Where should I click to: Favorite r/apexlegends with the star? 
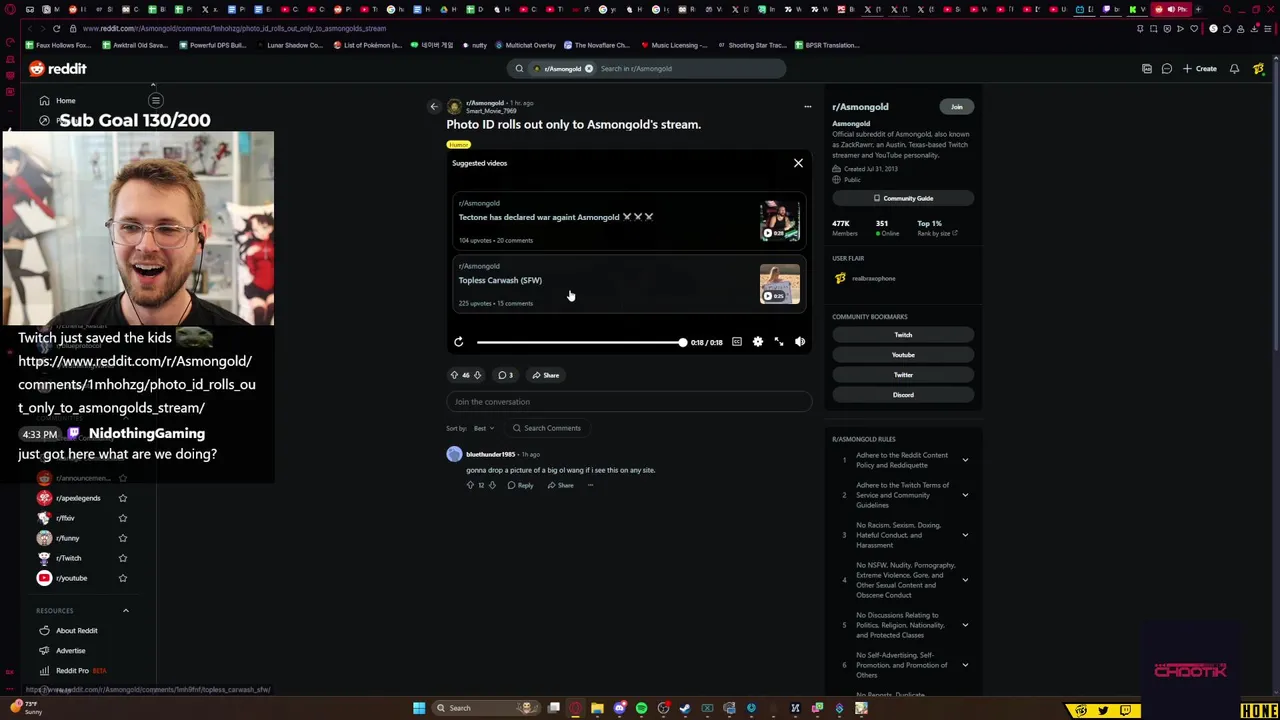coord(123,498)
